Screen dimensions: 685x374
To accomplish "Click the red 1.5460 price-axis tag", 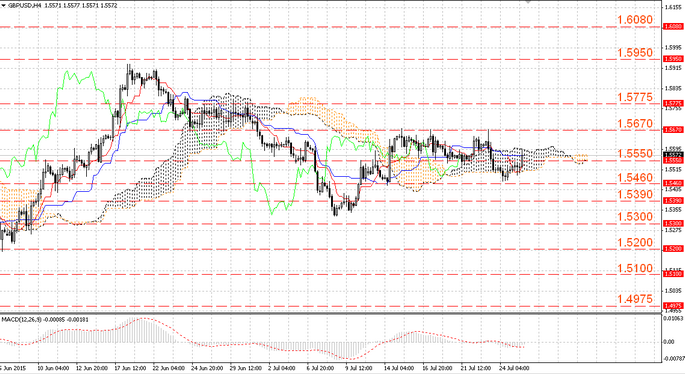I will [673, 183].
